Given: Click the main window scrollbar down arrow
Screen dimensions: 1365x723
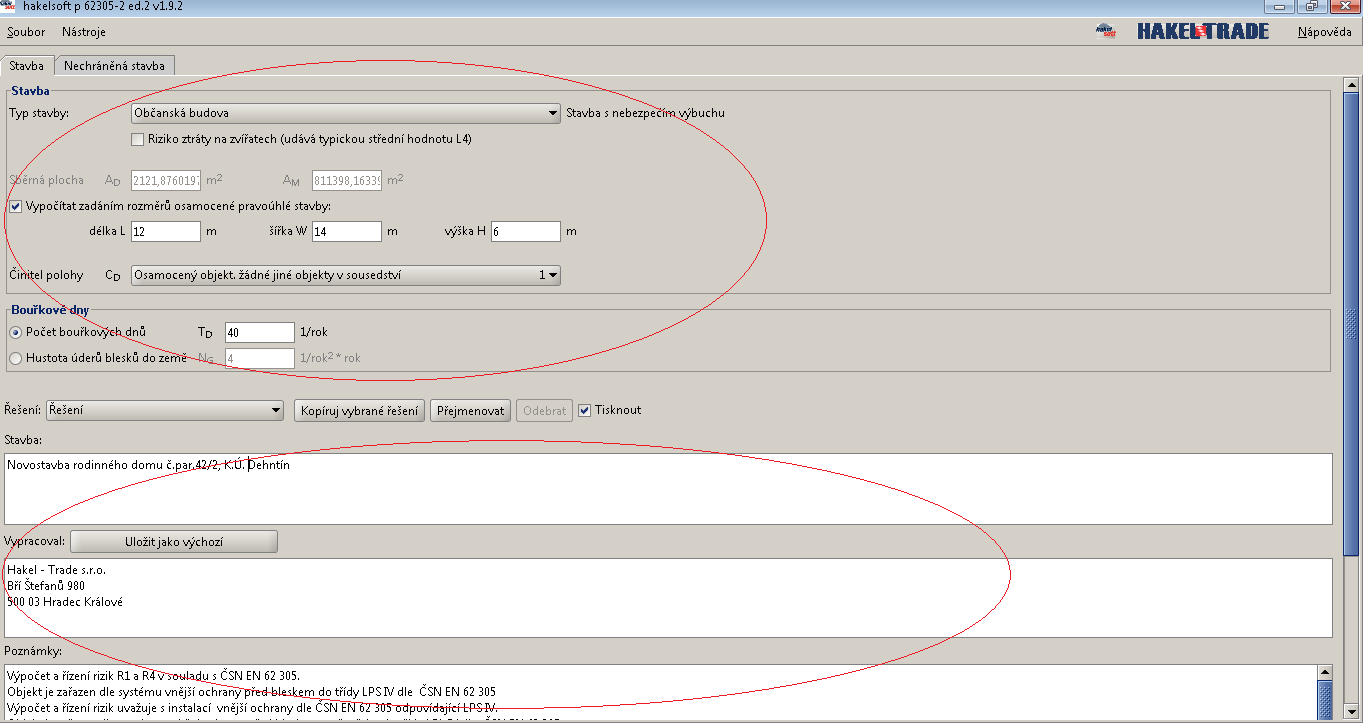Looking at the screenshot, I should [x=1352, y=712].
